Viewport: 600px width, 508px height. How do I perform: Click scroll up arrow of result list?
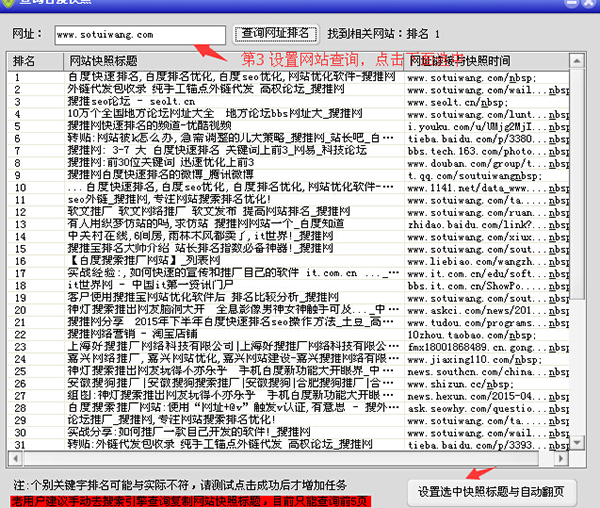[577, 61]
